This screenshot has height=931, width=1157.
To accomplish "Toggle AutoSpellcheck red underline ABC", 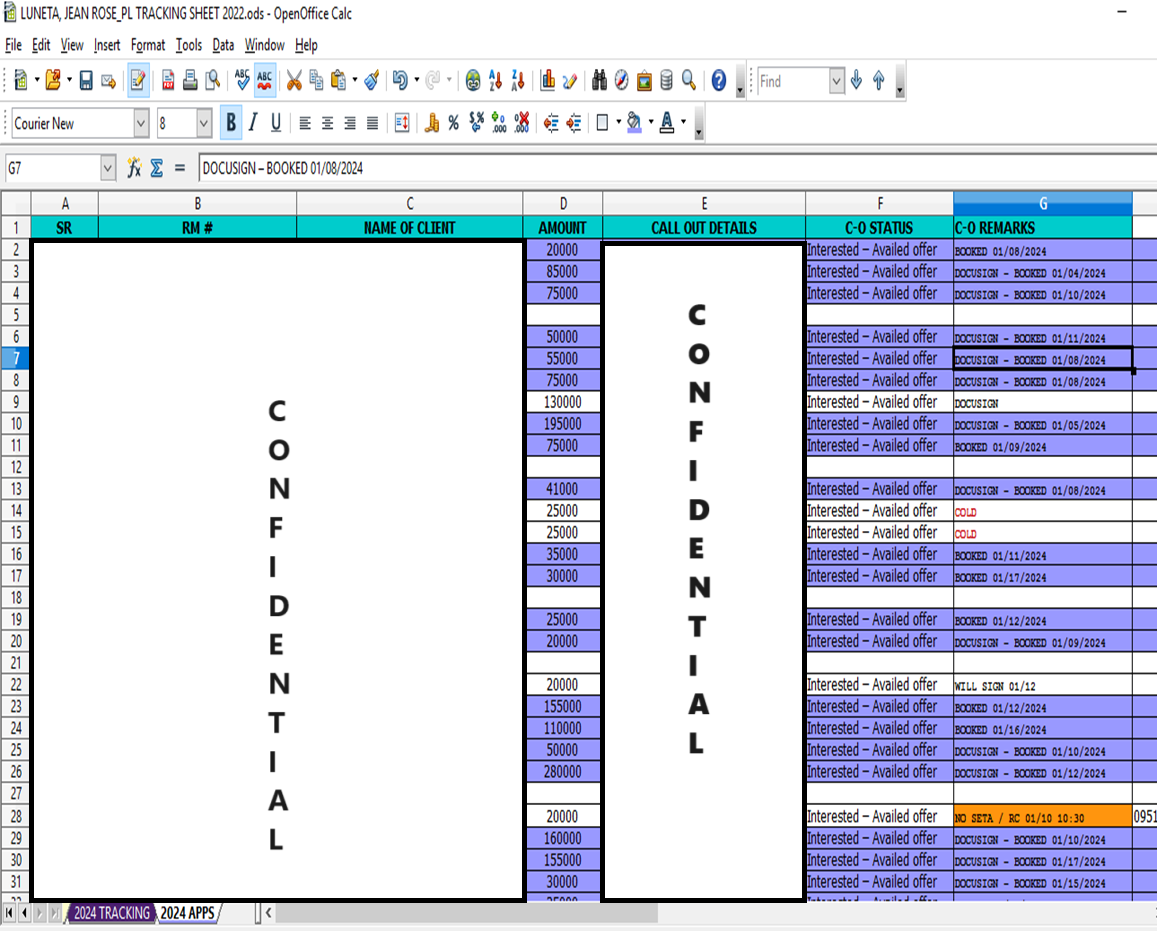I will tap(265, 80).
